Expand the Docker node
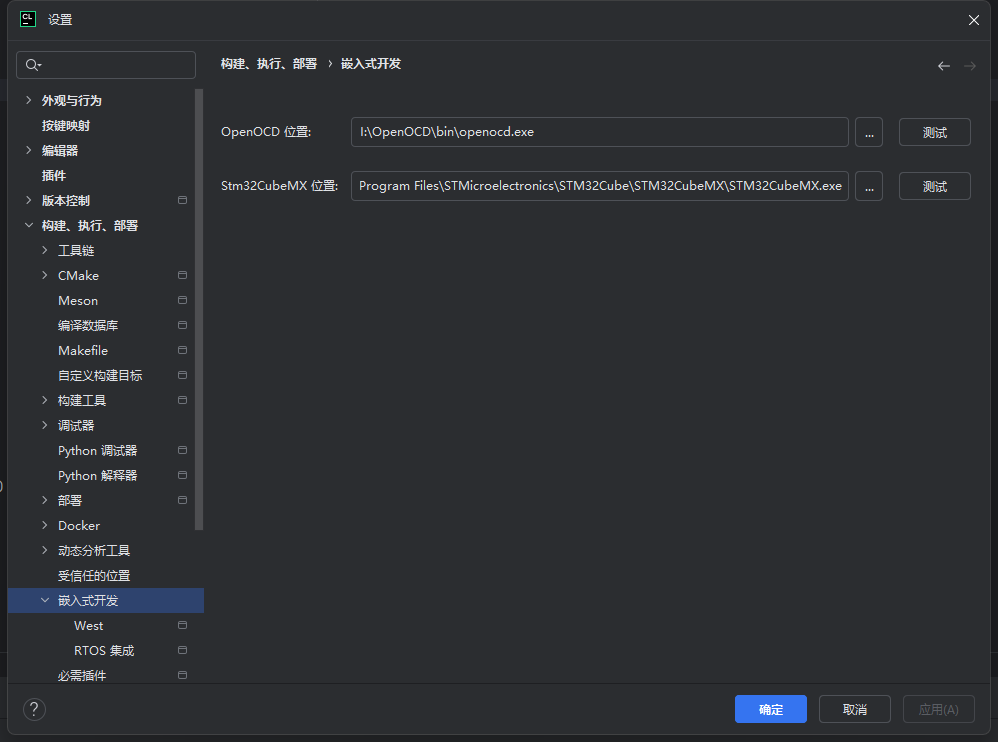The height and width of the screenshot is (742, 998). pyautogui.click(x=45, y=526)
